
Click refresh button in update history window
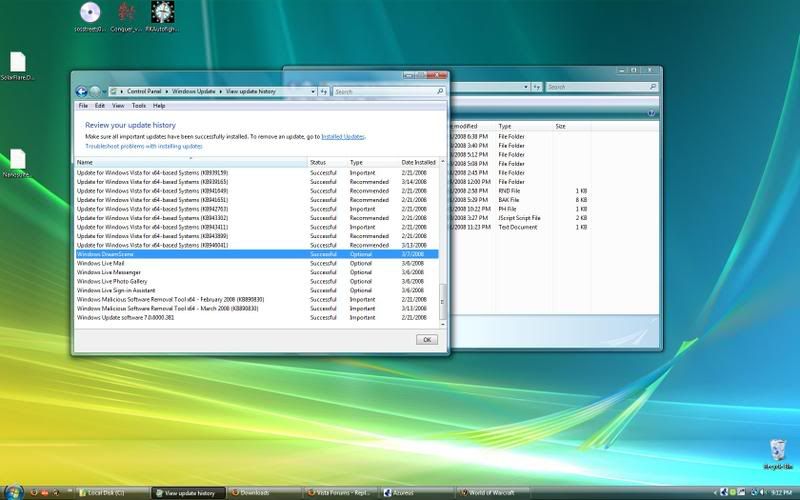click(x=323, y=91)
